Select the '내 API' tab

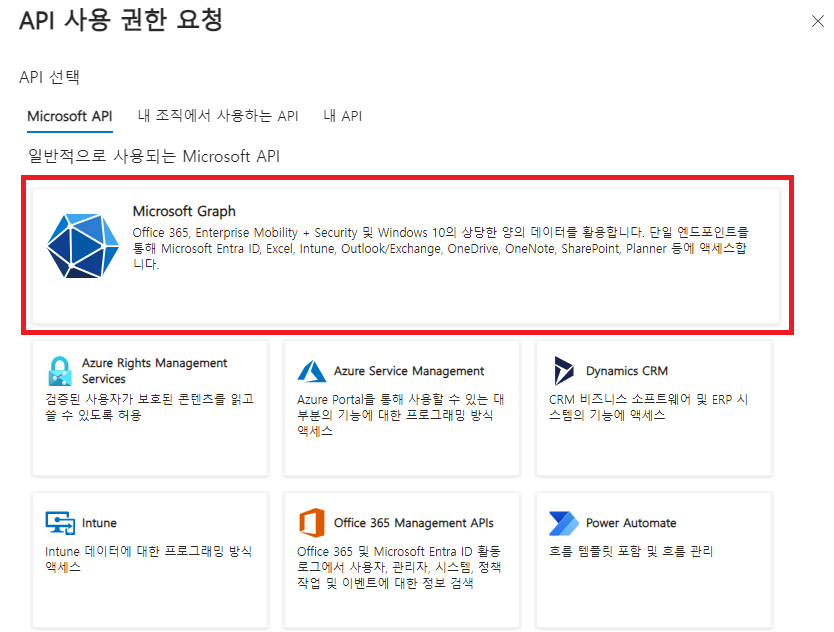[342, 116]
